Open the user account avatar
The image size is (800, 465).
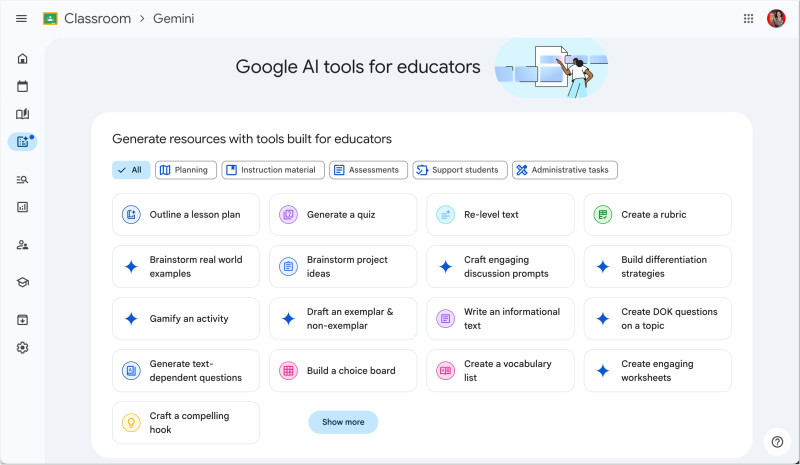click(776, 19)
